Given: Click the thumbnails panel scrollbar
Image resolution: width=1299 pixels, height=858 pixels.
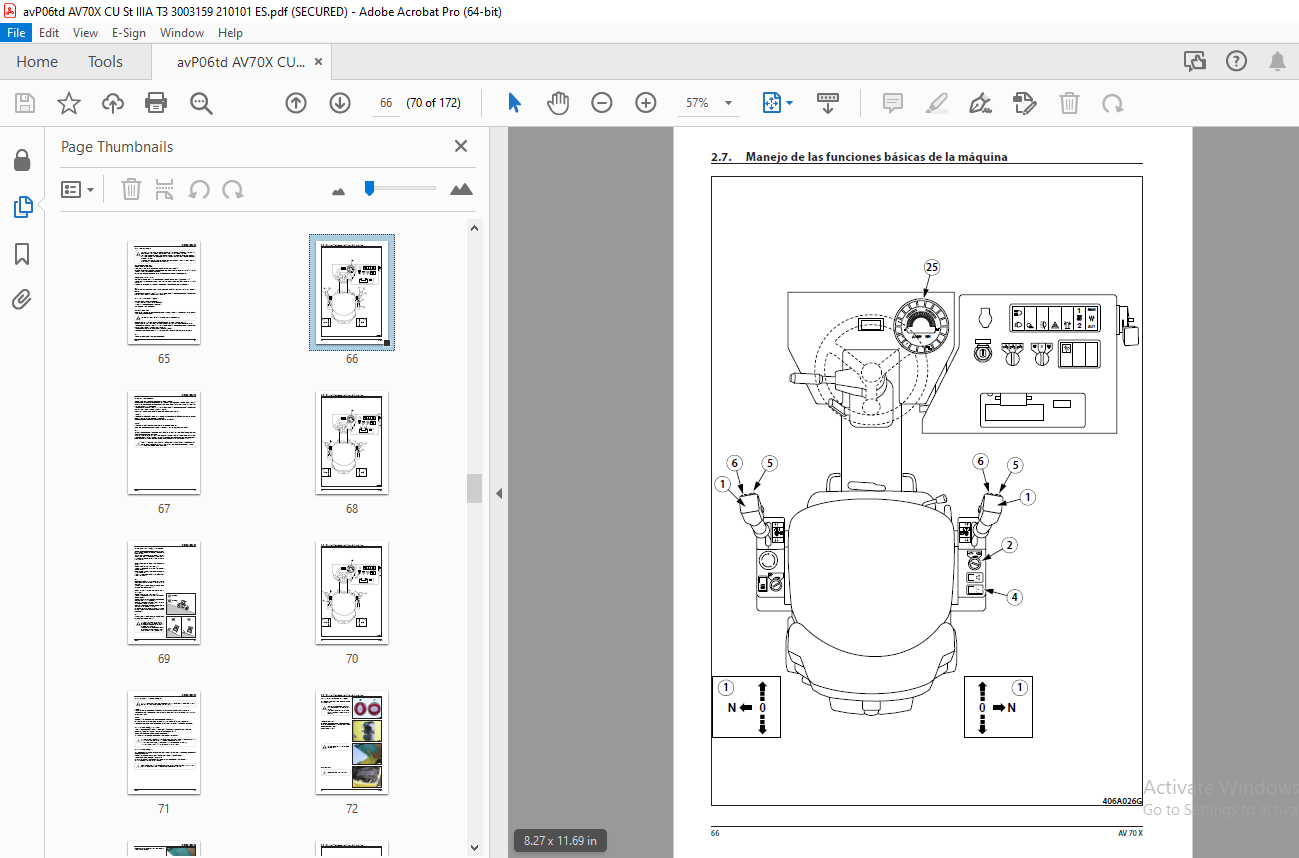Looking at the screenshot, I should point(474,488).
